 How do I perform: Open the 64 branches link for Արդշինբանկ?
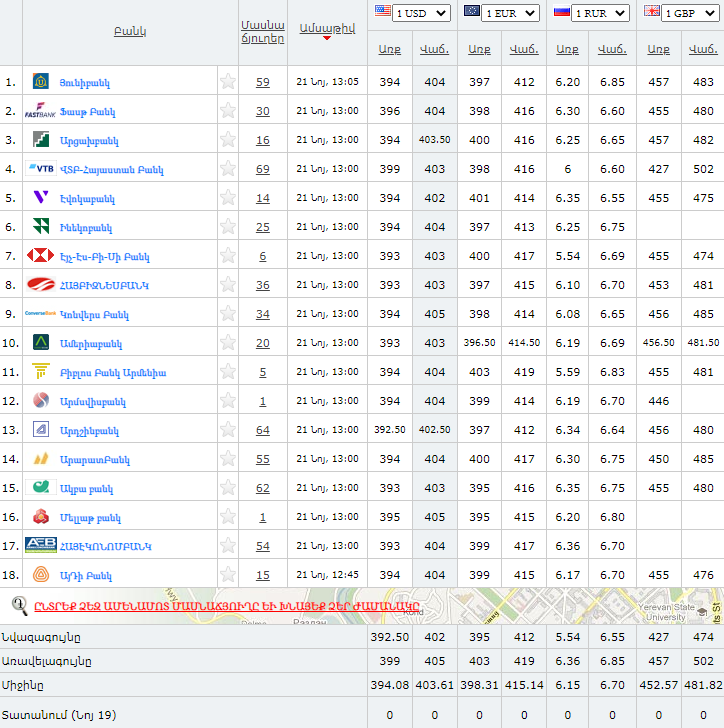pyautogui.click(x=262, y=430)
